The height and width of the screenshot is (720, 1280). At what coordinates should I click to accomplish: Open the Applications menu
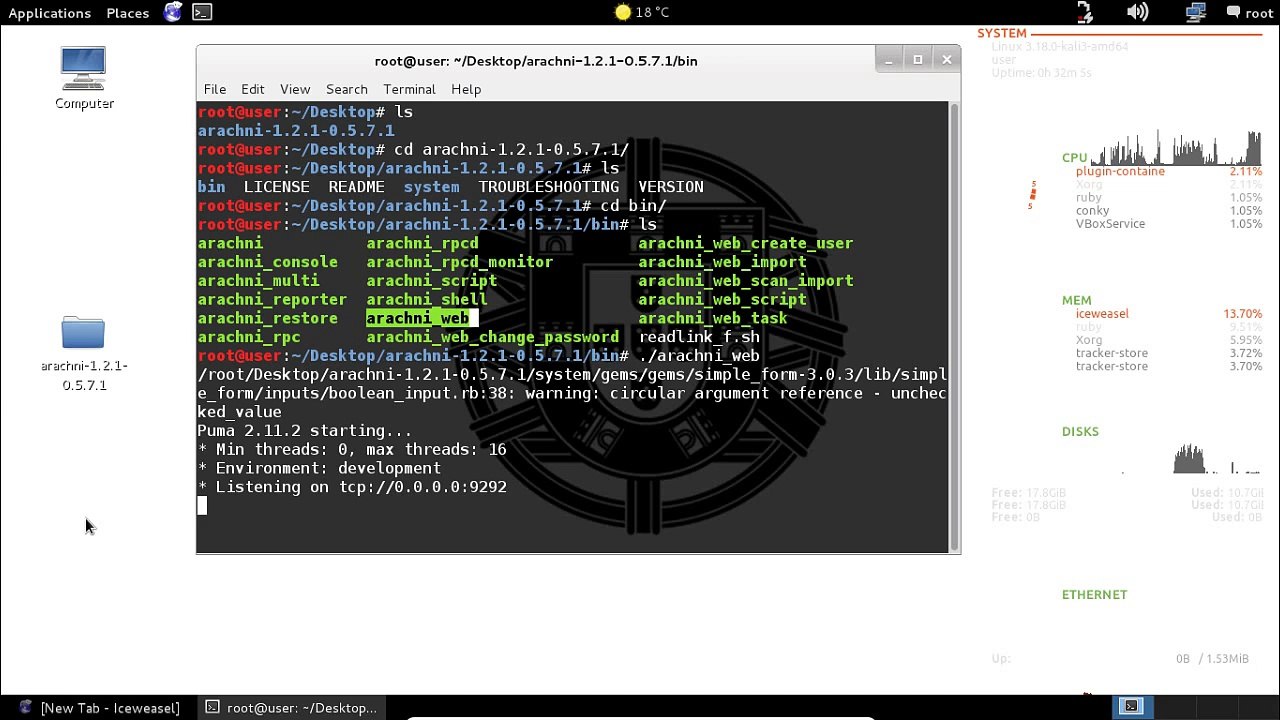click(49, 13)
